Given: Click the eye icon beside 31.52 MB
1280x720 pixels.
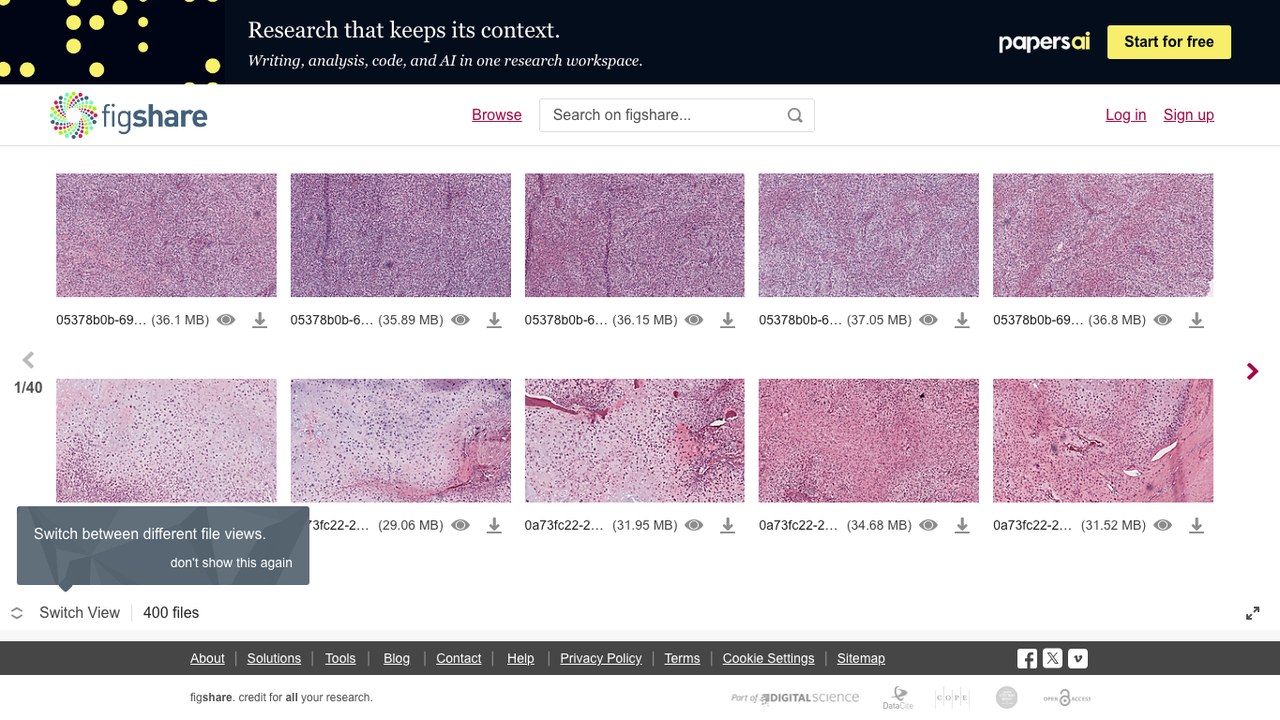Looking at the screenshot, I should (x=1162, y=525).
